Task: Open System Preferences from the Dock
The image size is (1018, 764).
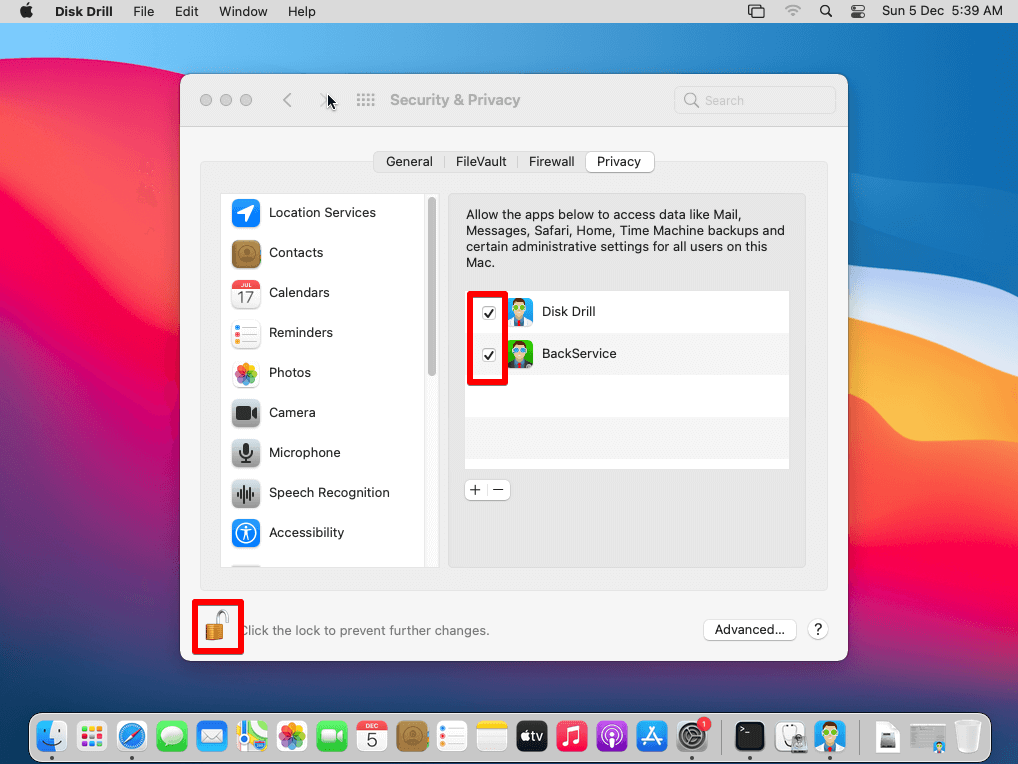Action: [692, 737]
